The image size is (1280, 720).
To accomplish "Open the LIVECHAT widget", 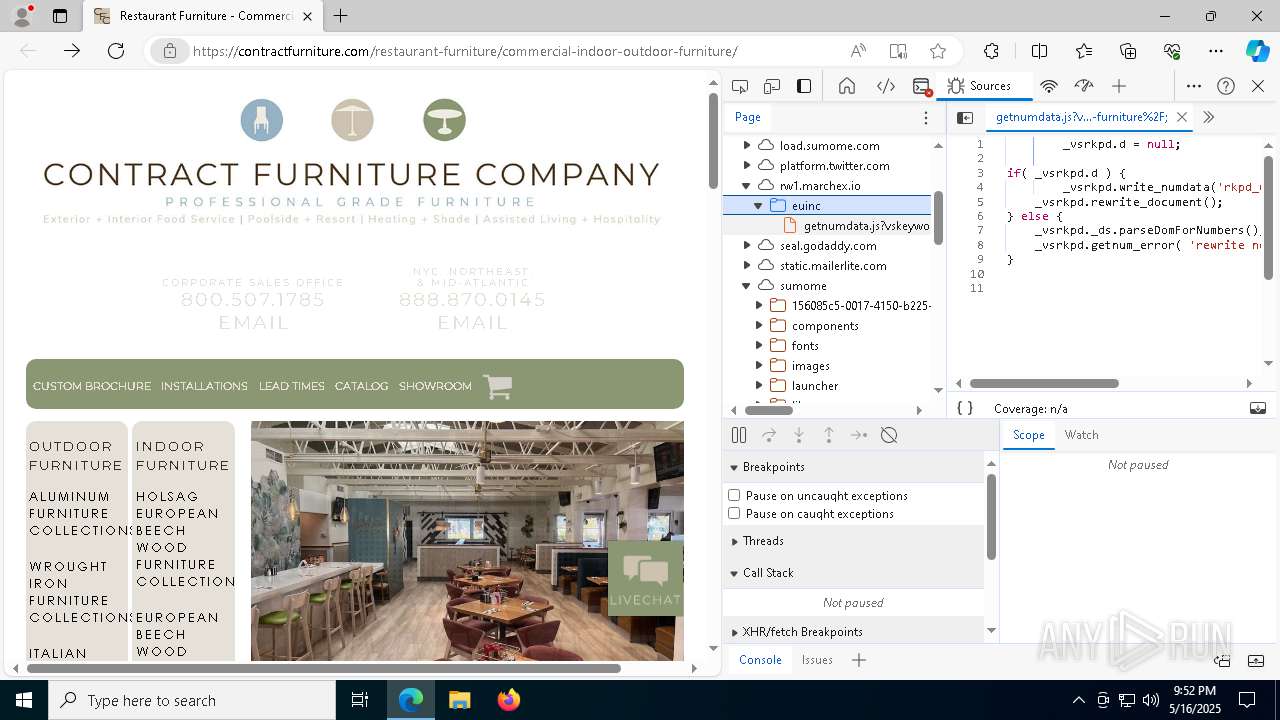I will (x=645, y=578).
